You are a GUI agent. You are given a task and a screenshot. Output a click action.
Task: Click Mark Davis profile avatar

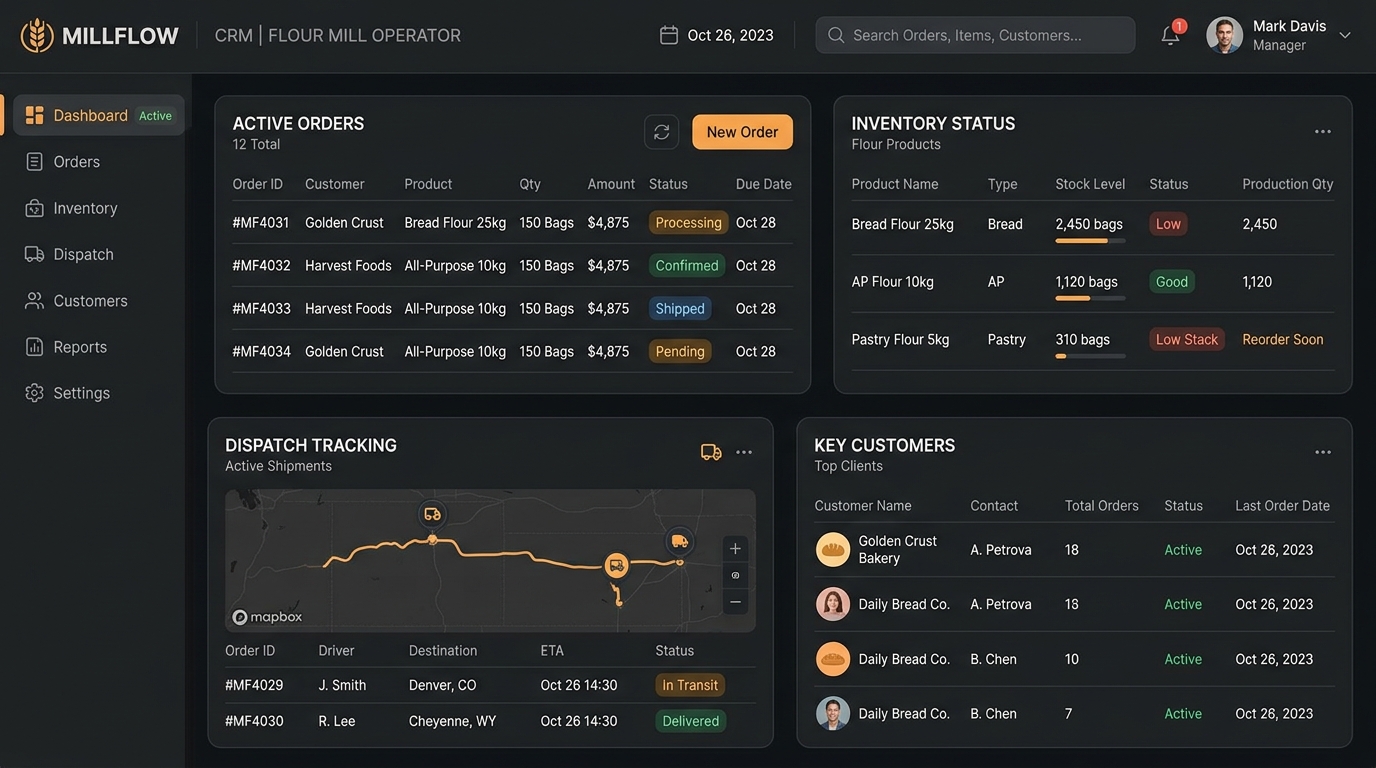point(1225,35)
